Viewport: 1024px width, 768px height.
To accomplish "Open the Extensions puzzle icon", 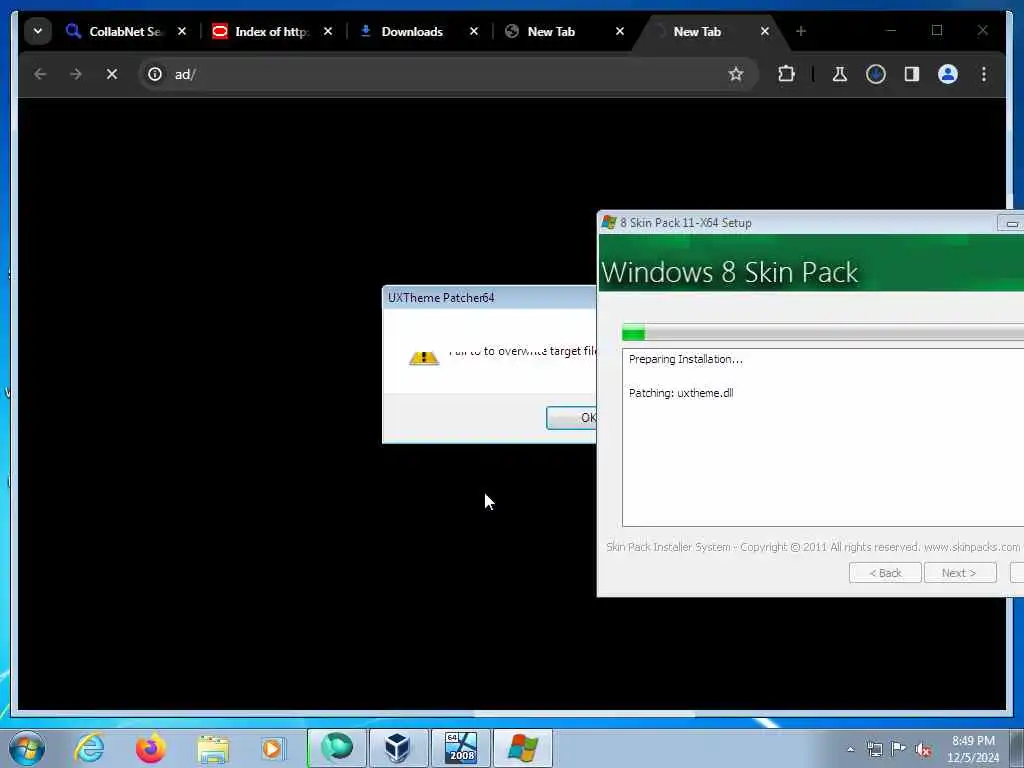I will coord(786,74).
